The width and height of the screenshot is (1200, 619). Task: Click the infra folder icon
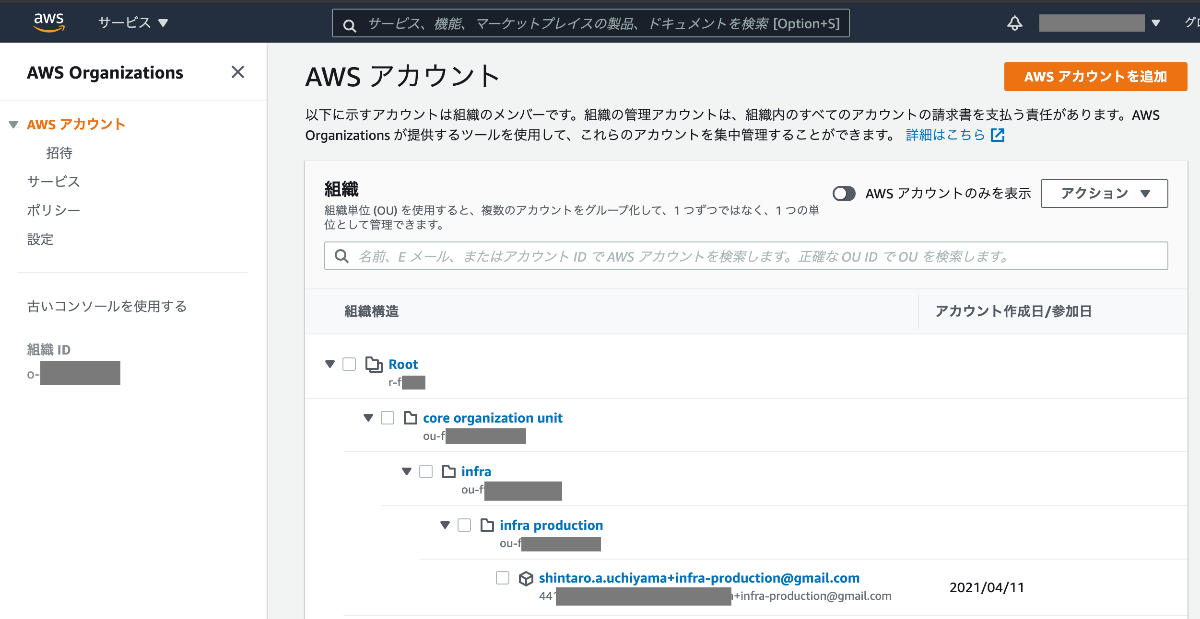[x=449, y=471]
